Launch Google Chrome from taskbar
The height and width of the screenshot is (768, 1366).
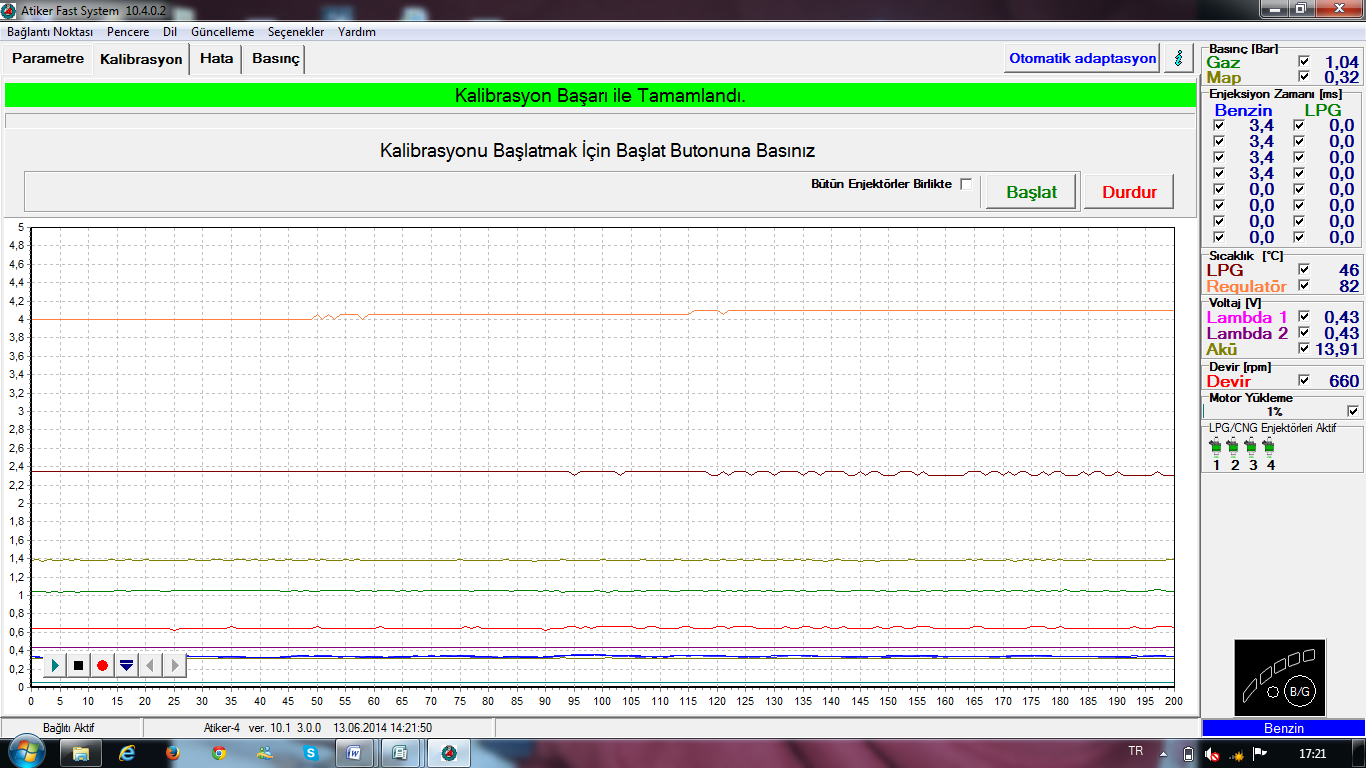[219, 752]
